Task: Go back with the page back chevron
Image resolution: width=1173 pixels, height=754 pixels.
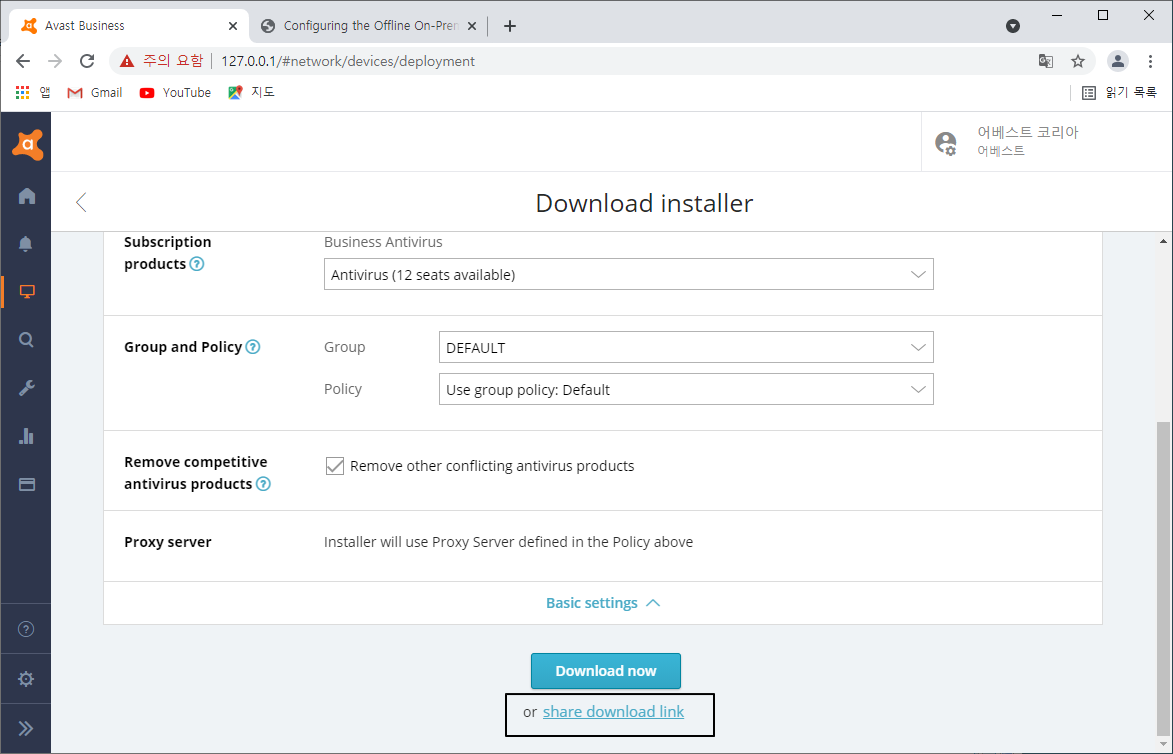Action: coord(82,202)
